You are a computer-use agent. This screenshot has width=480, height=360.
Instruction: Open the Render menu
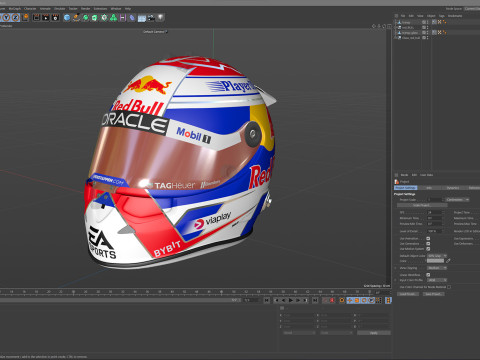click(x=86, y=8)
